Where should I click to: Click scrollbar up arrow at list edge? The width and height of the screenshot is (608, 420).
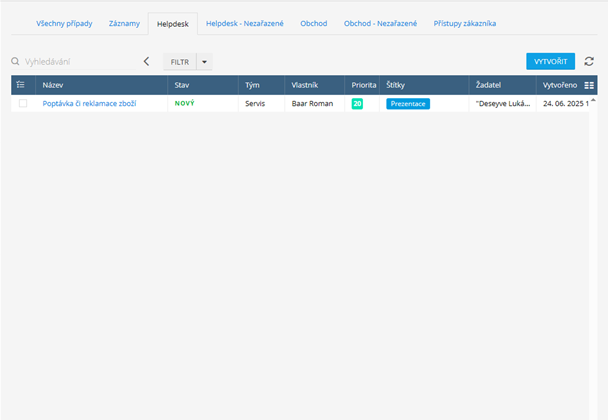pyautogui.click(x=593, y=100)
